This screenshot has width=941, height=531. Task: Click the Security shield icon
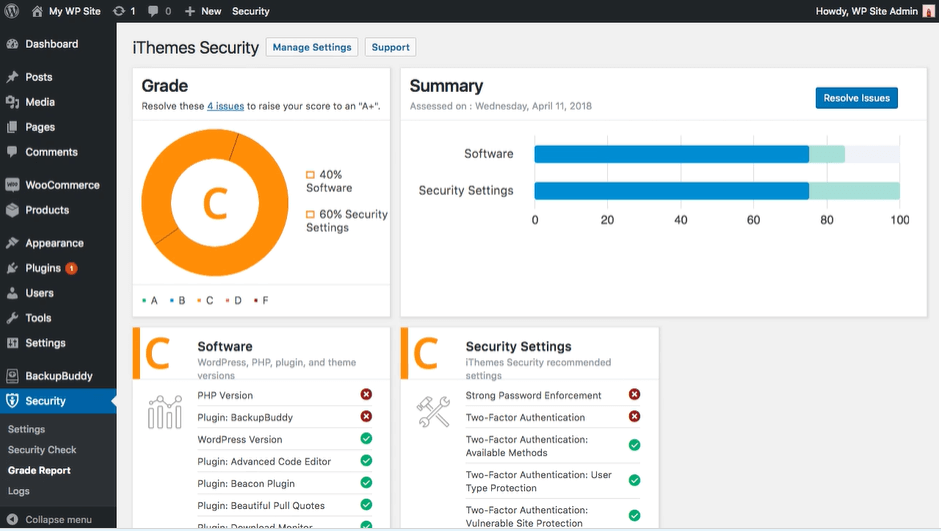click(12, 401)
